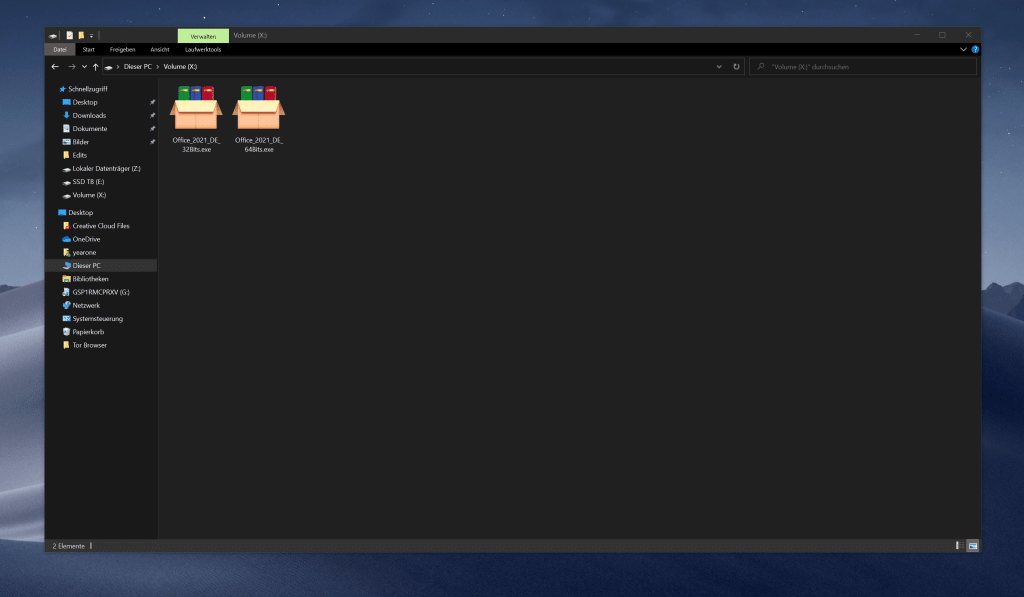Click the Volume (X:) window title text

tap(250, 35)
